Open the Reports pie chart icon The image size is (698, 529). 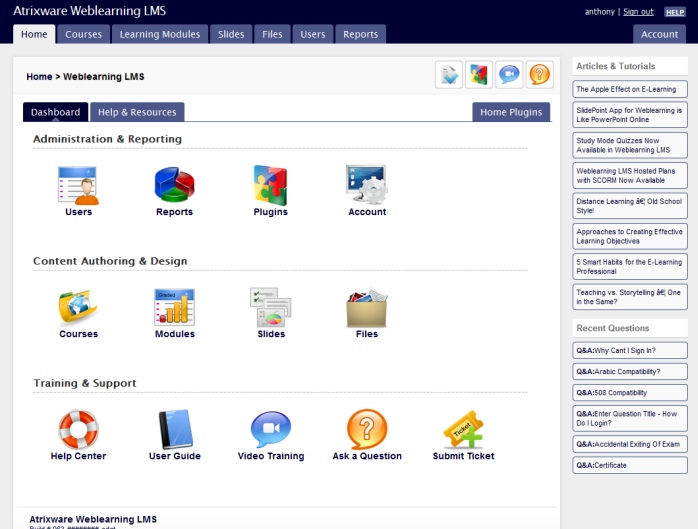pyautogui.click(x=174, y=184)
